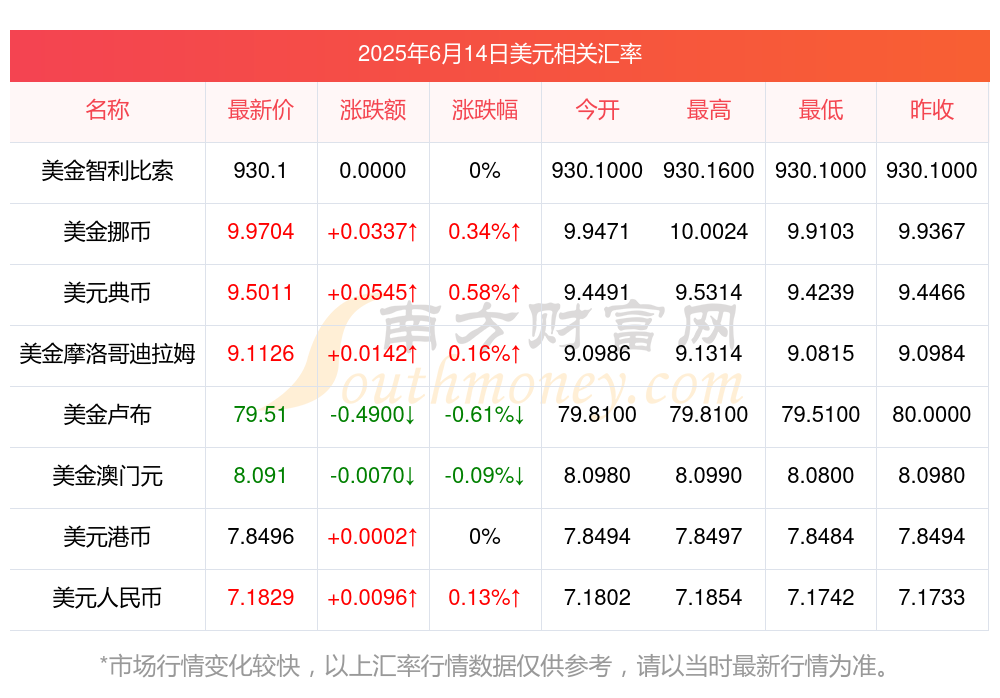Click latest price 9.5011
1000x698 pixels.
point(260,293)
